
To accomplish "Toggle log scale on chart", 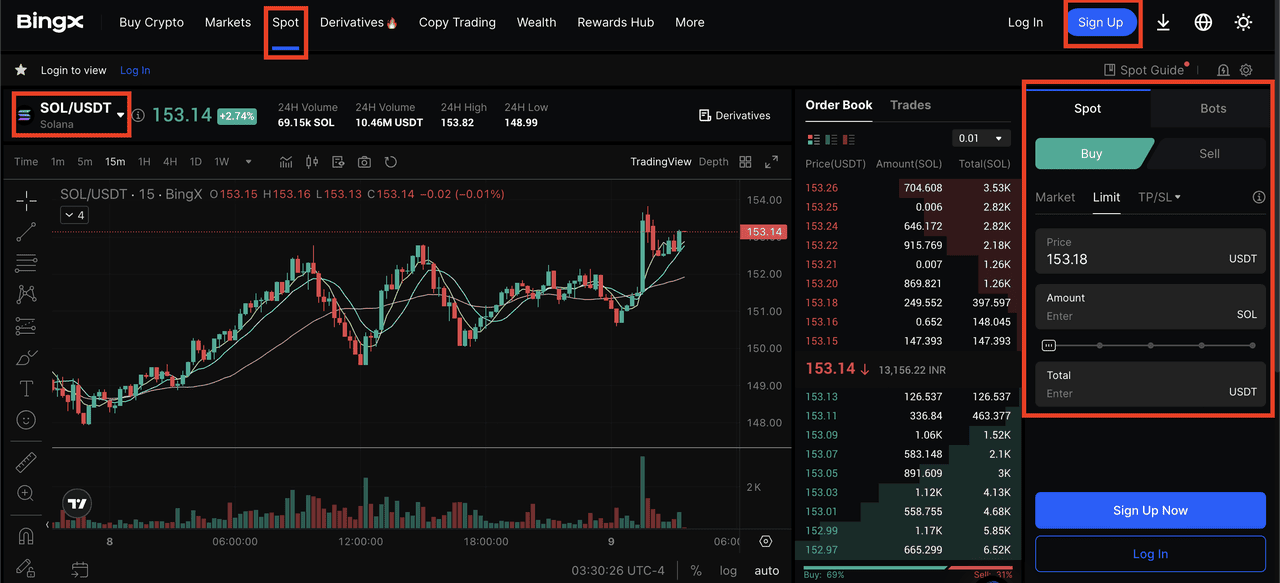I will (x=728, y=570).
